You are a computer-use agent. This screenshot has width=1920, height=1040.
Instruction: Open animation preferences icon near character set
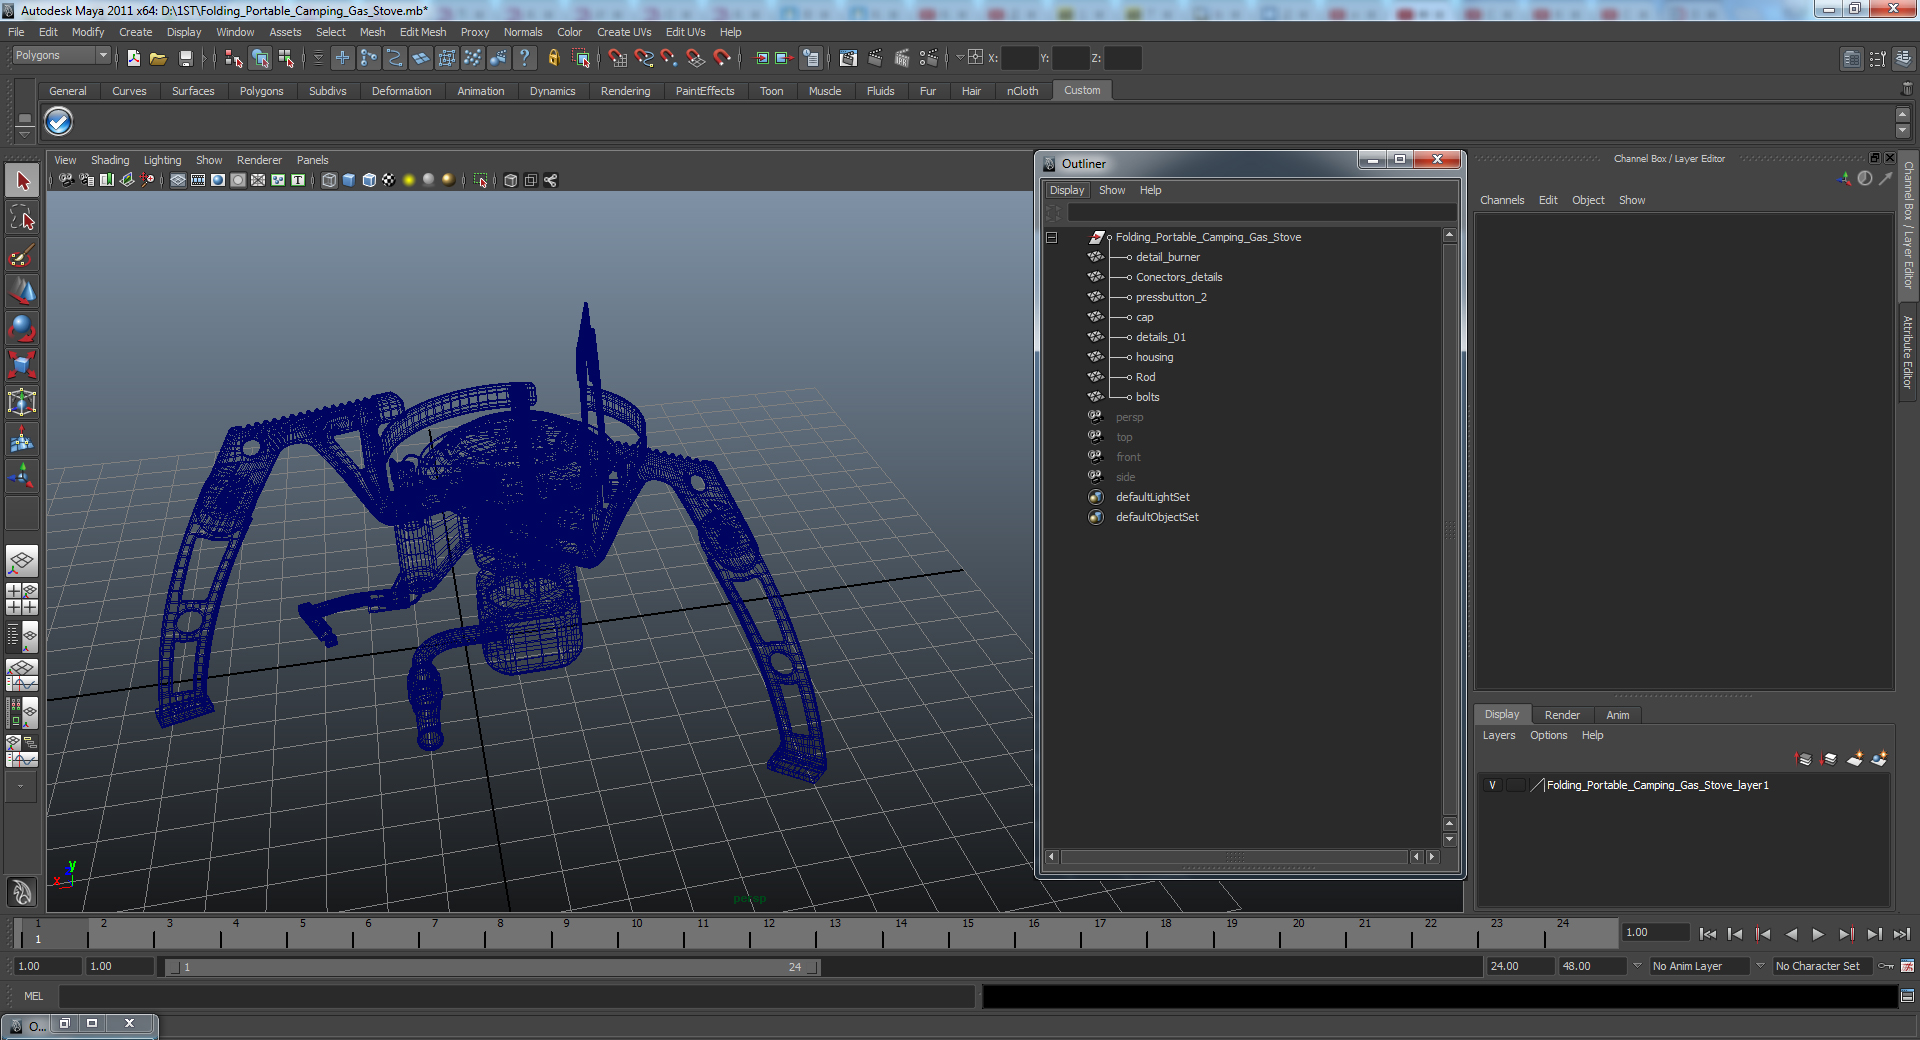point(1907,966)
